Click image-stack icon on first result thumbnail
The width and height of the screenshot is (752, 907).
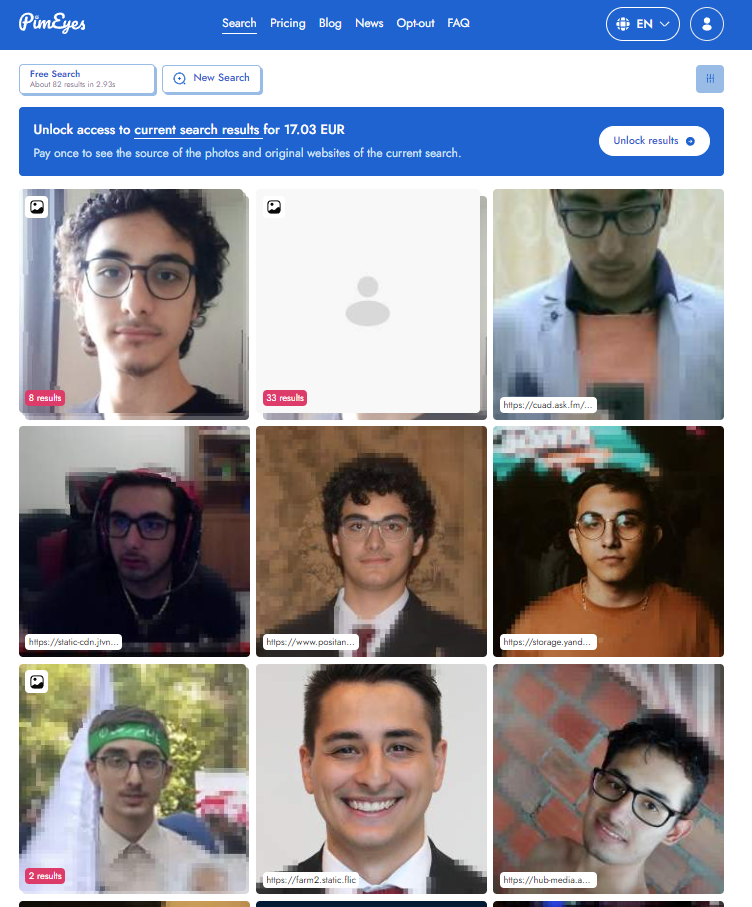pyautogui.click(x=36, y=207)
